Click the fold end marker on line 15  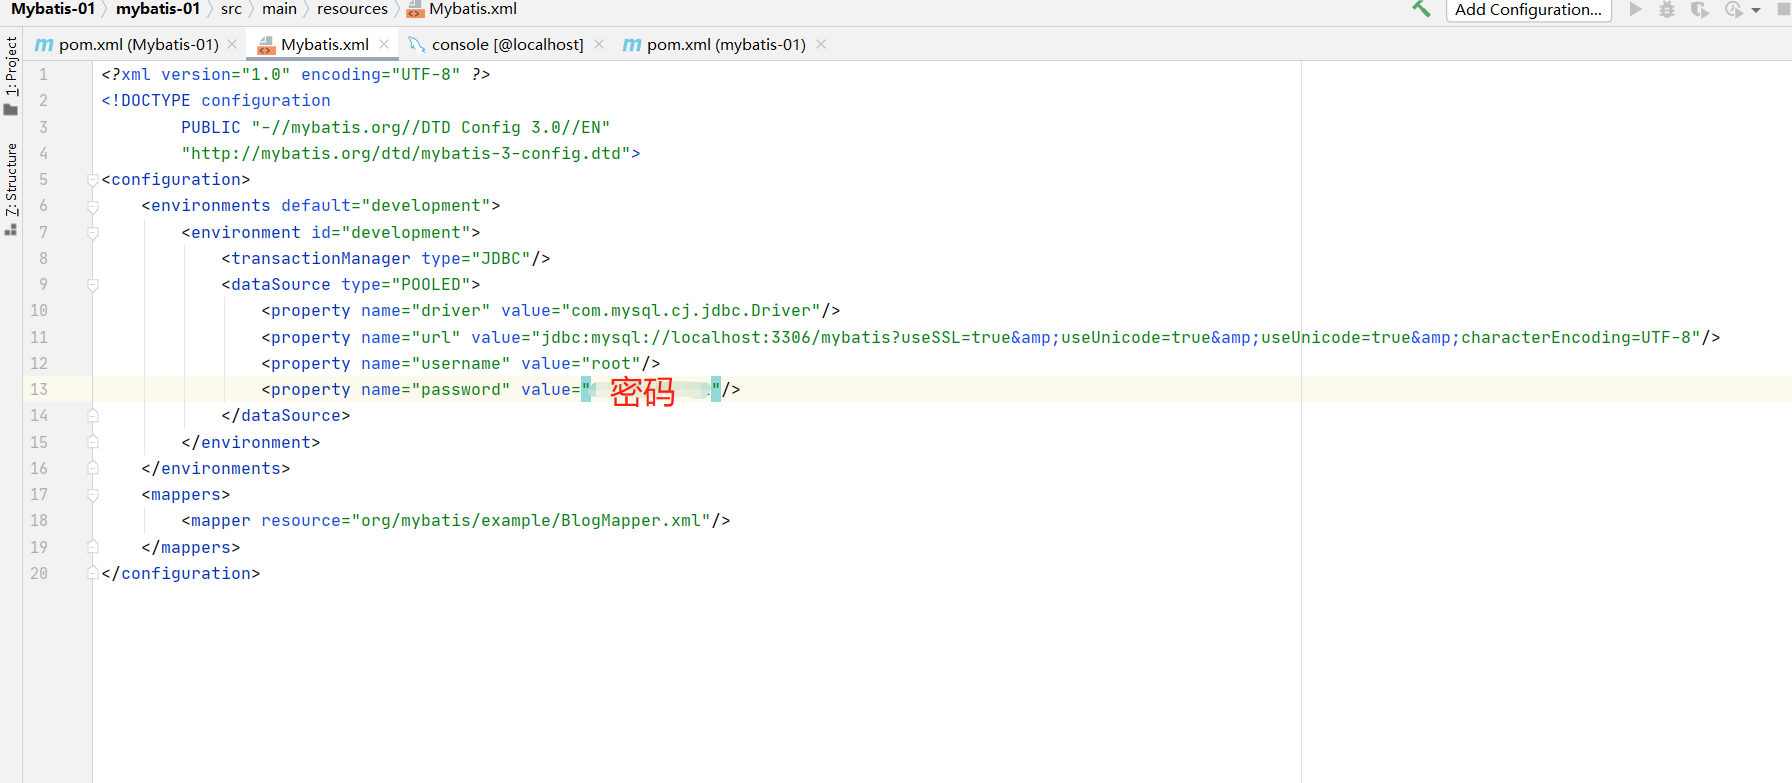(92, 442)
